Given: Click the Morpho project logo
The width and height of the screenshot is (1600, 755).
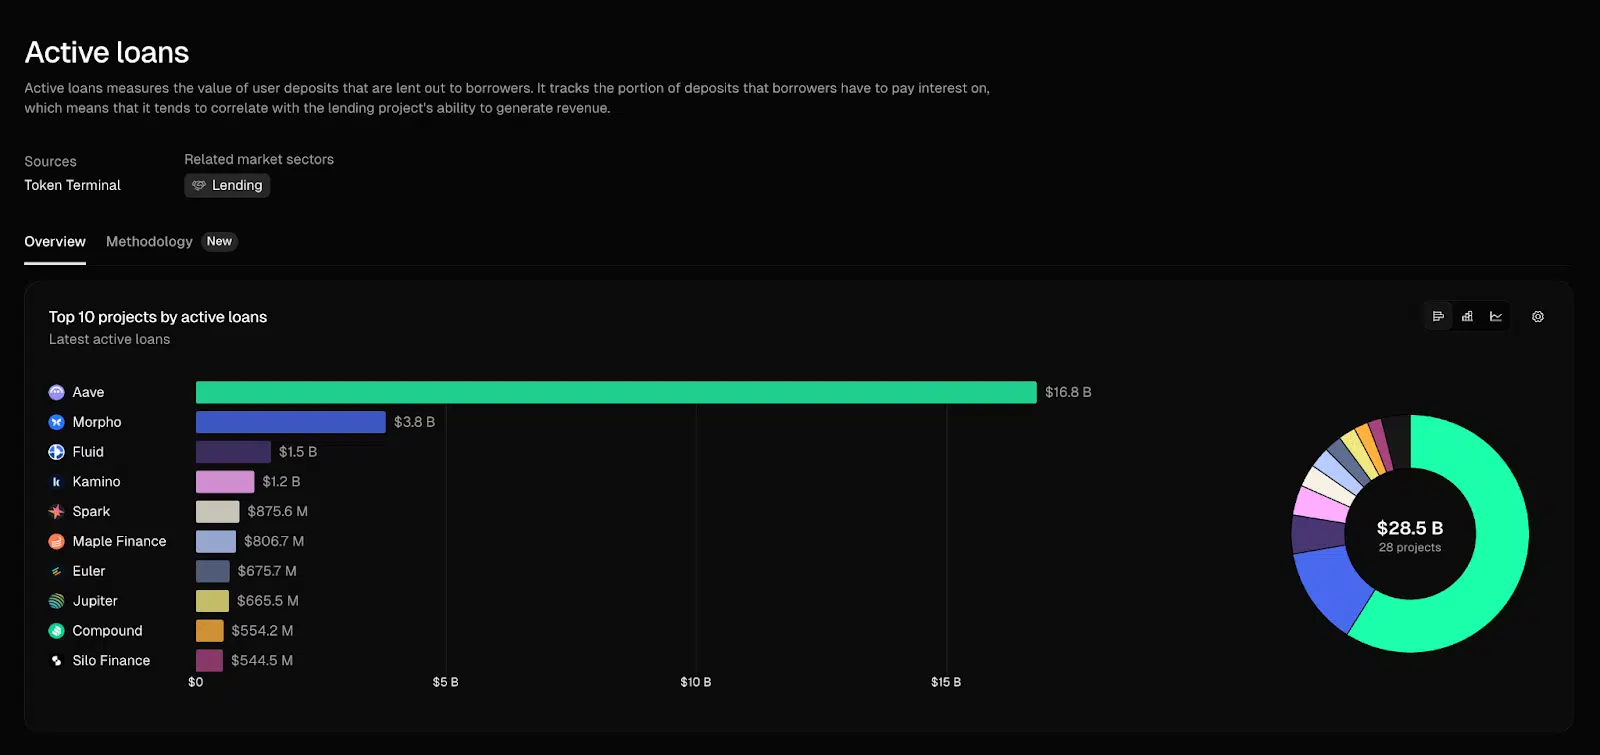Looking at the screenshot, I should 57,423.
